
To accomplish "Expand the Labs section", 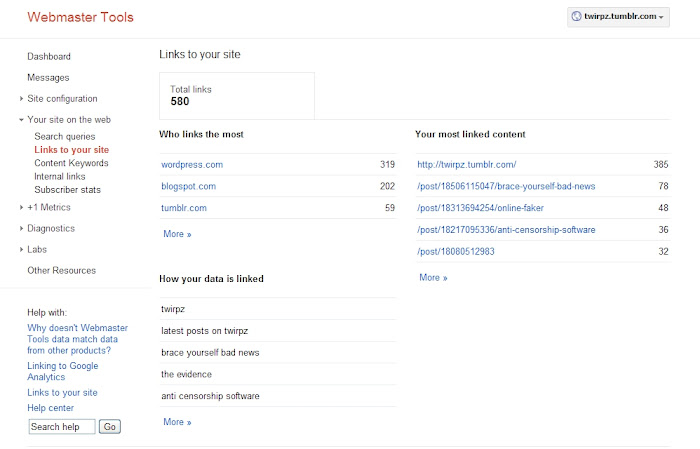I will [37, 249].
